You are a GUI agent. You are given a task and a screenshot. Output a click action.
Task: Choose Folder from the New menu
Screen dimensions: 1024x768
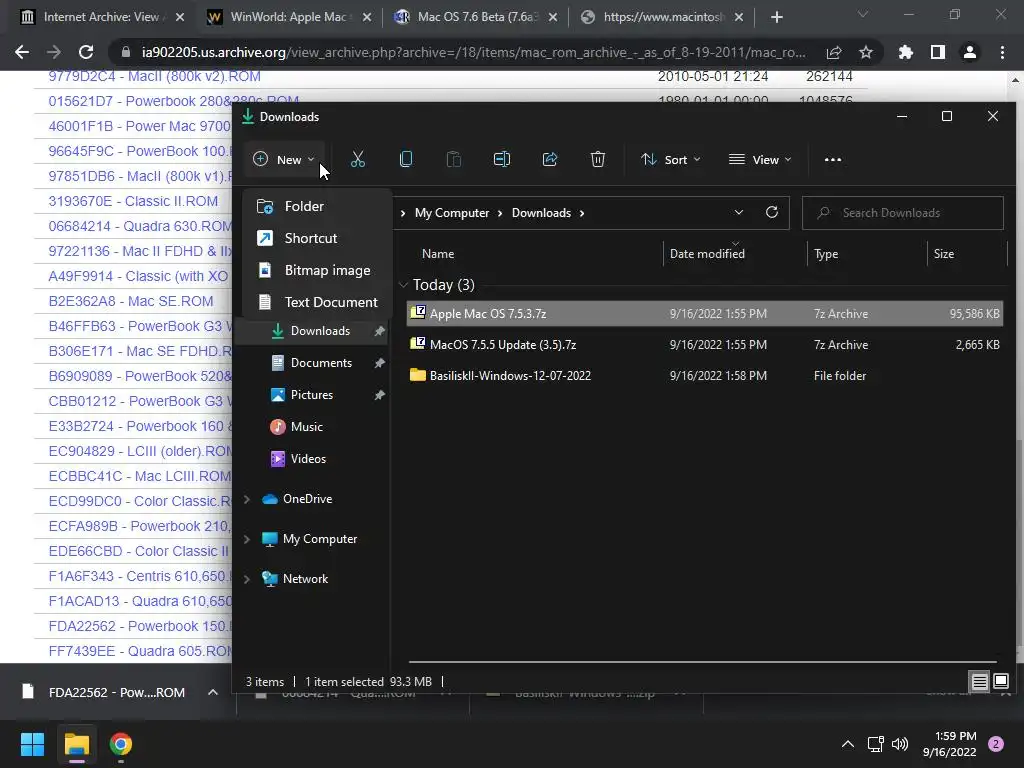pos(317,206)
